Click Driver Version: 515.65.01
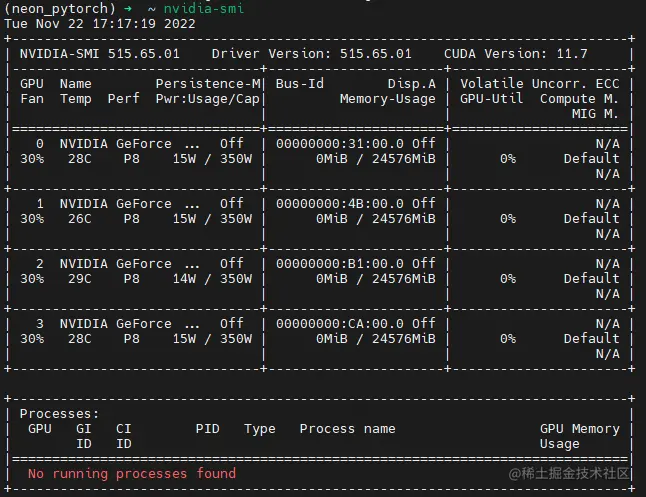 311,54
